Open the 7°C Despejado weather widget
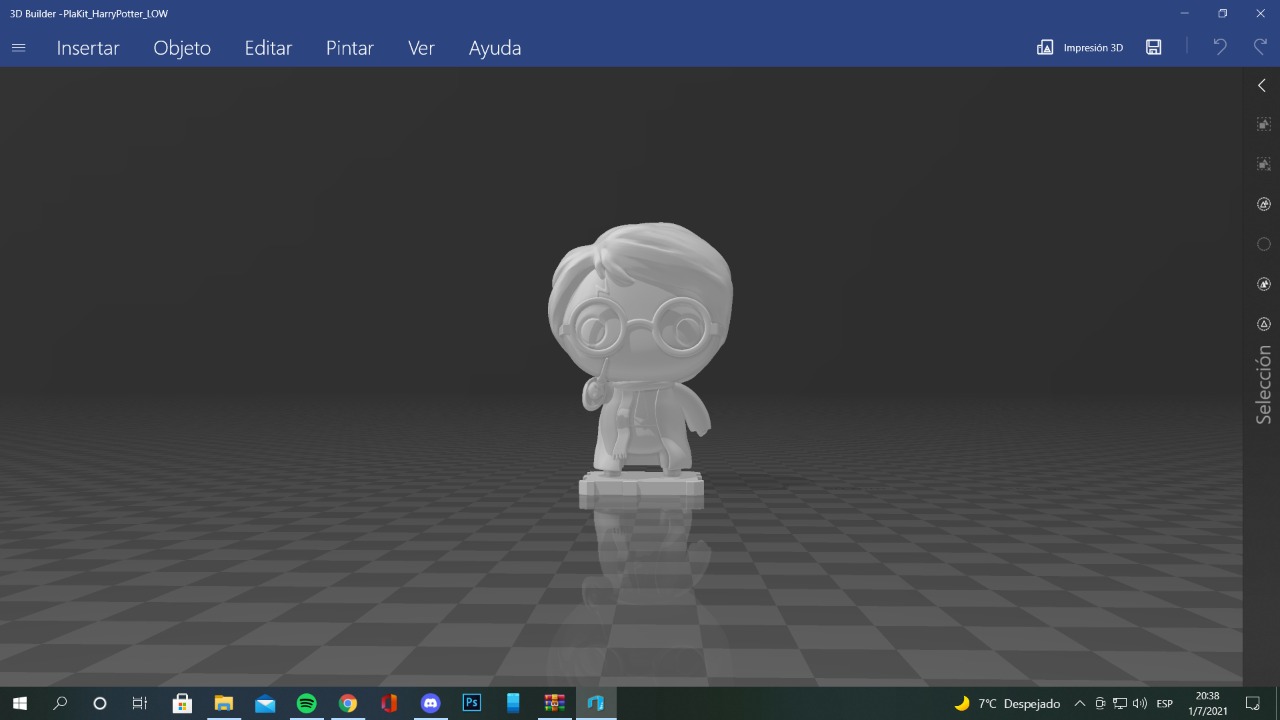Image resolution: width=1280 pixels, height=720 pixels. 1007,703
